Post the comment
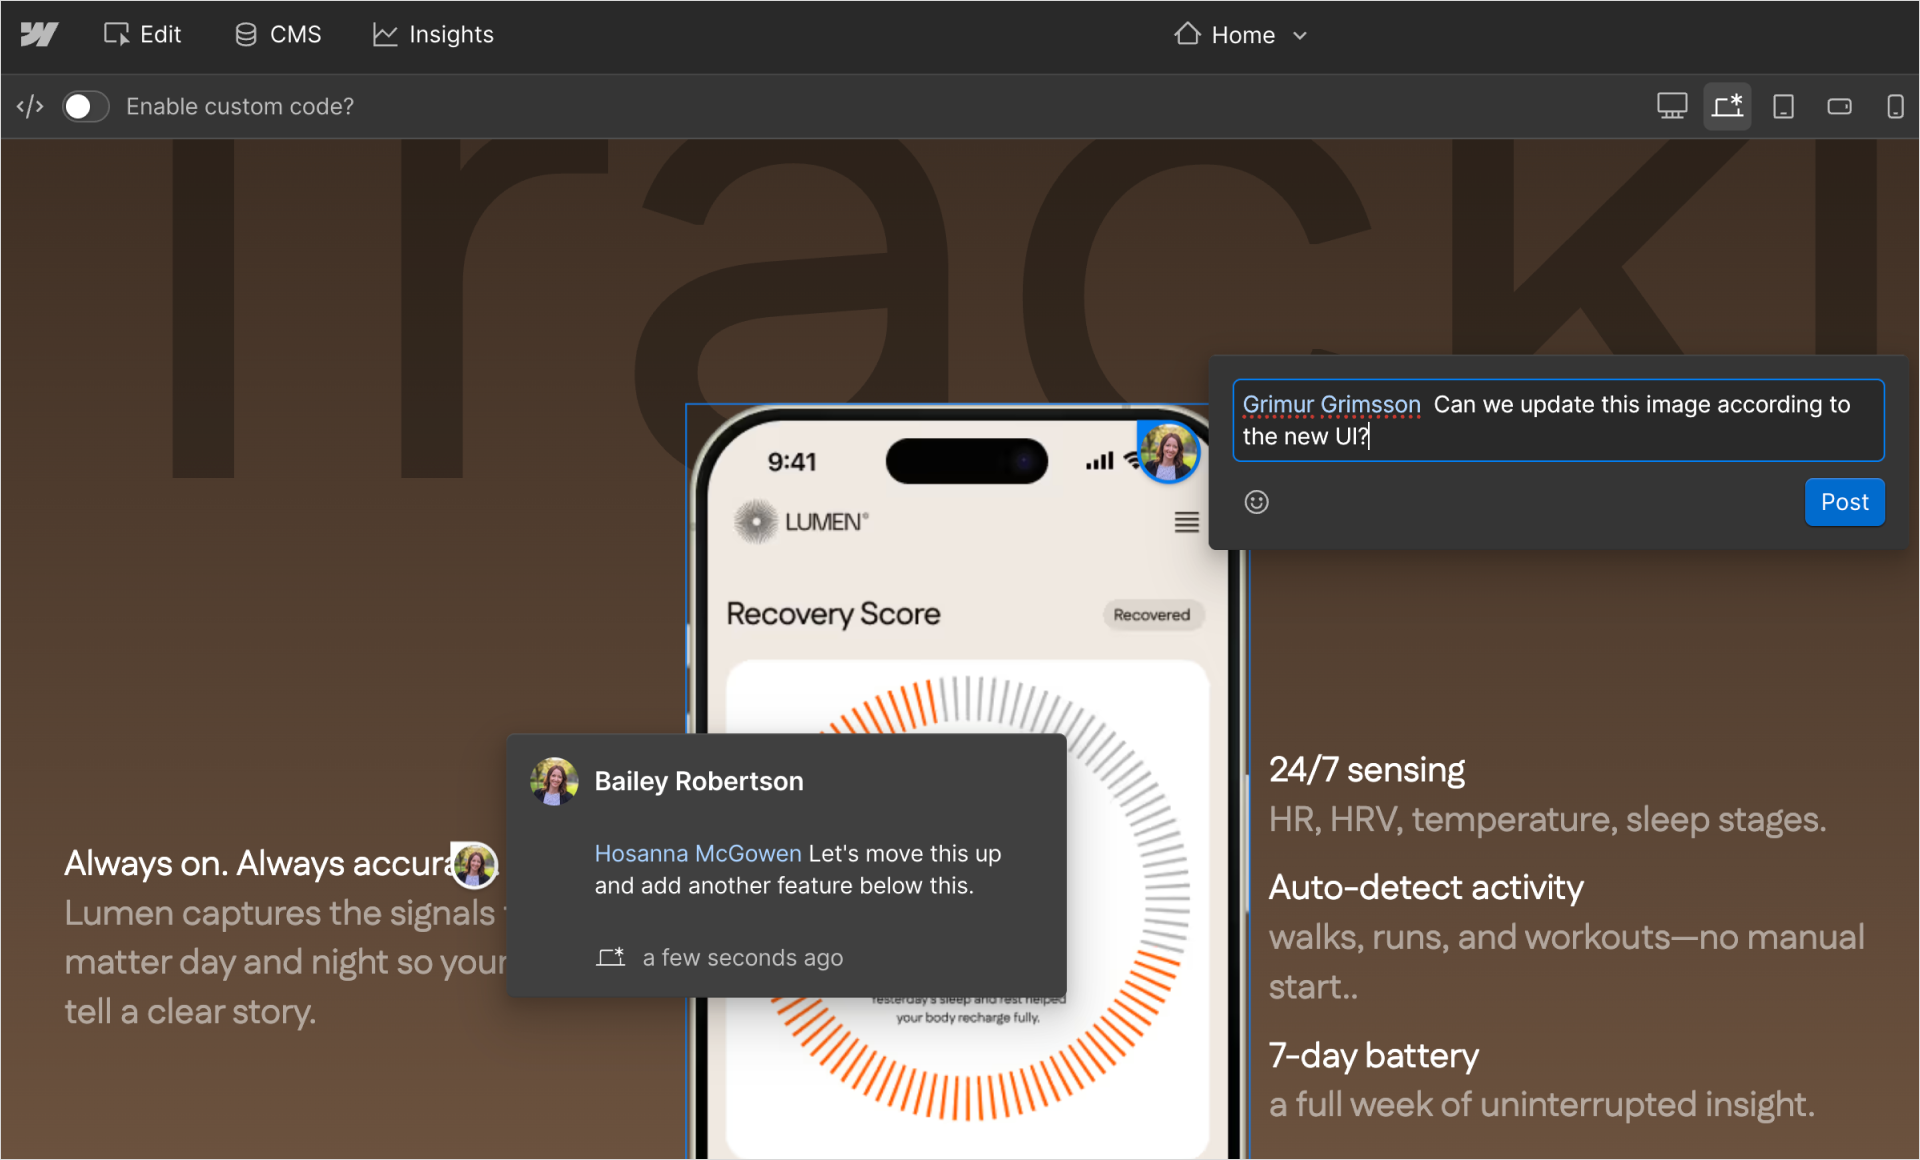Image resolution: width=1920 pixels, height=1160 pixels. pyautogui.click(x=1843, y=502)
